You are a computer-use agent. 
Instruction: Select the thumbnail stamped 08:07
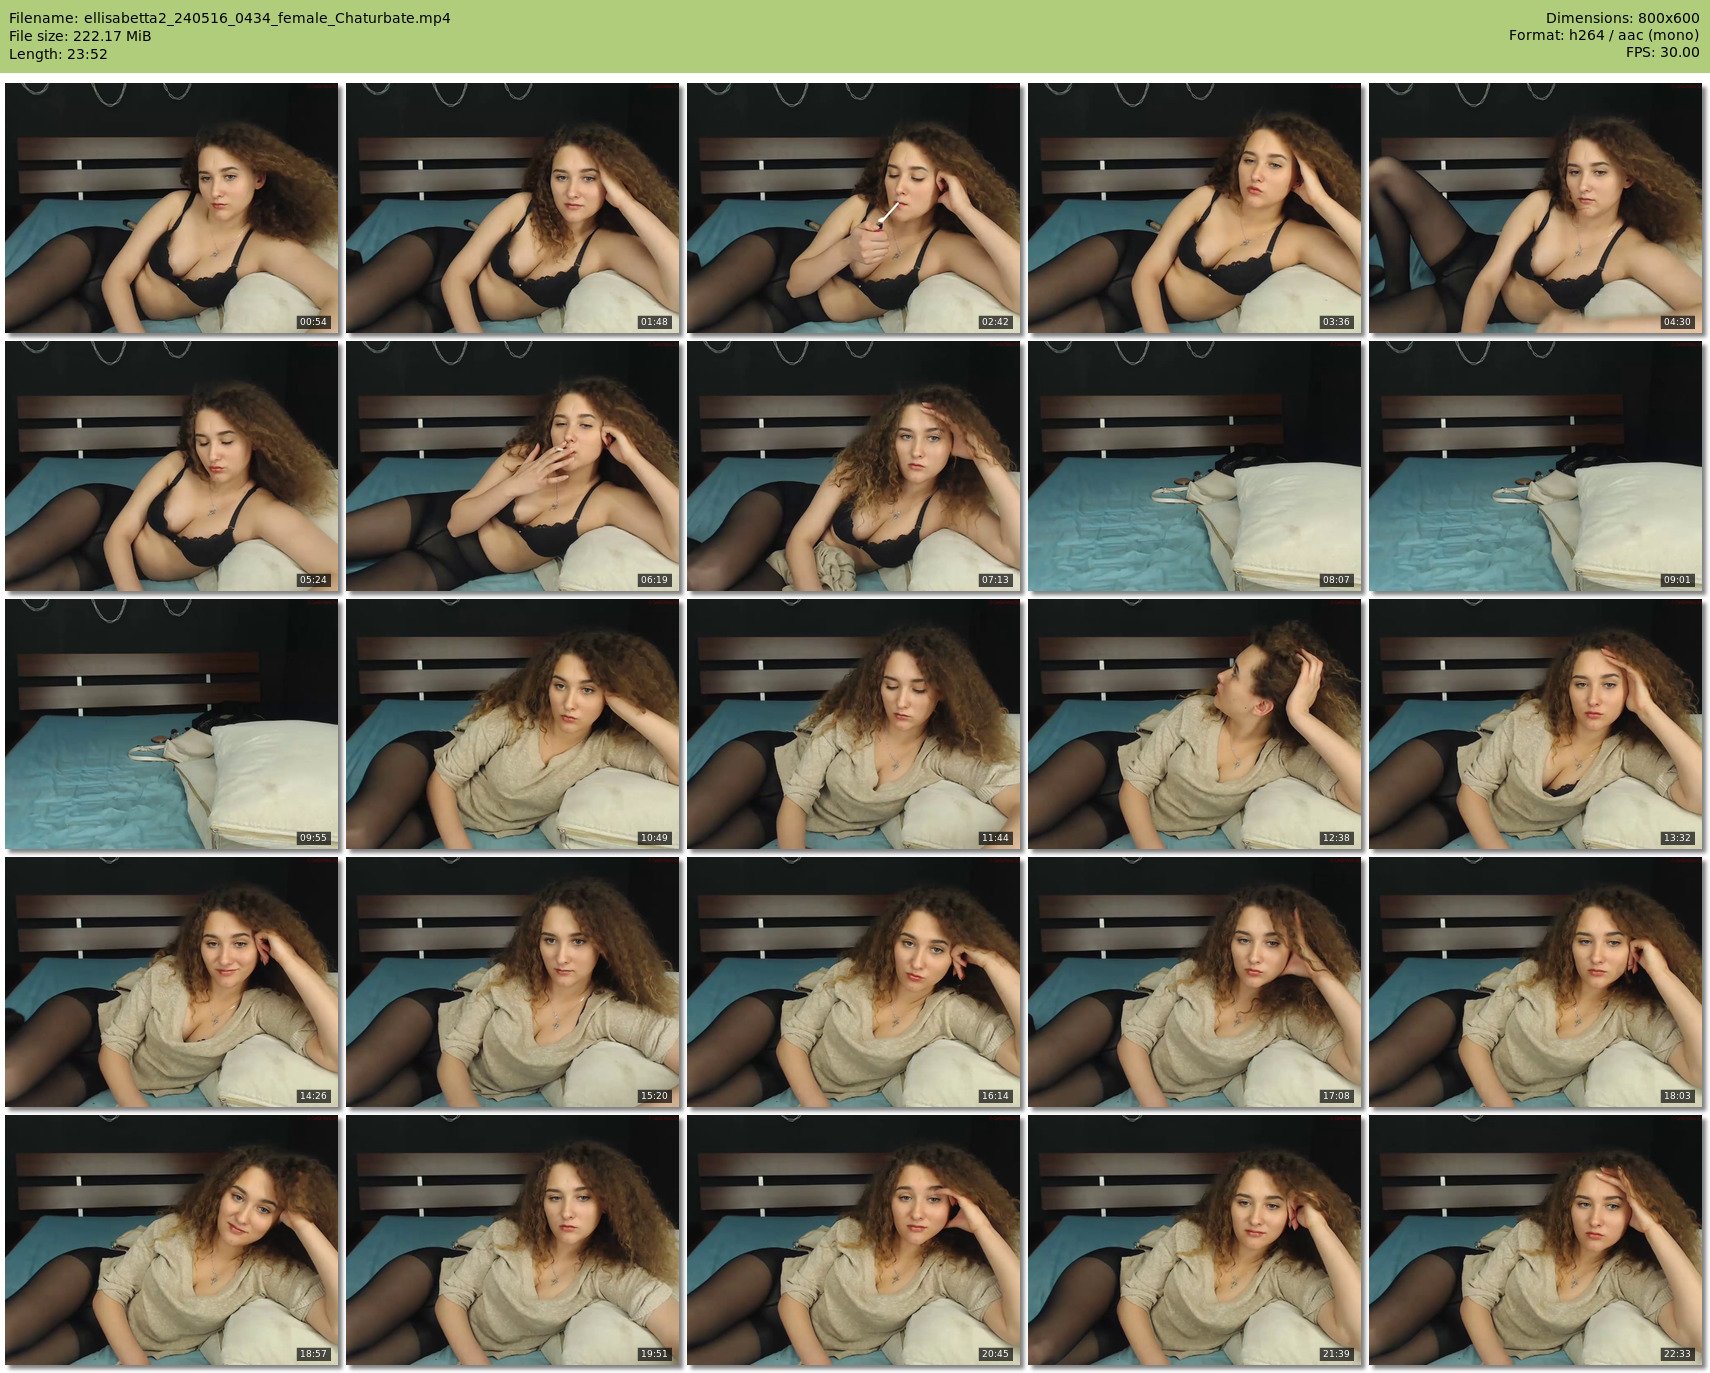point(1194,466)
